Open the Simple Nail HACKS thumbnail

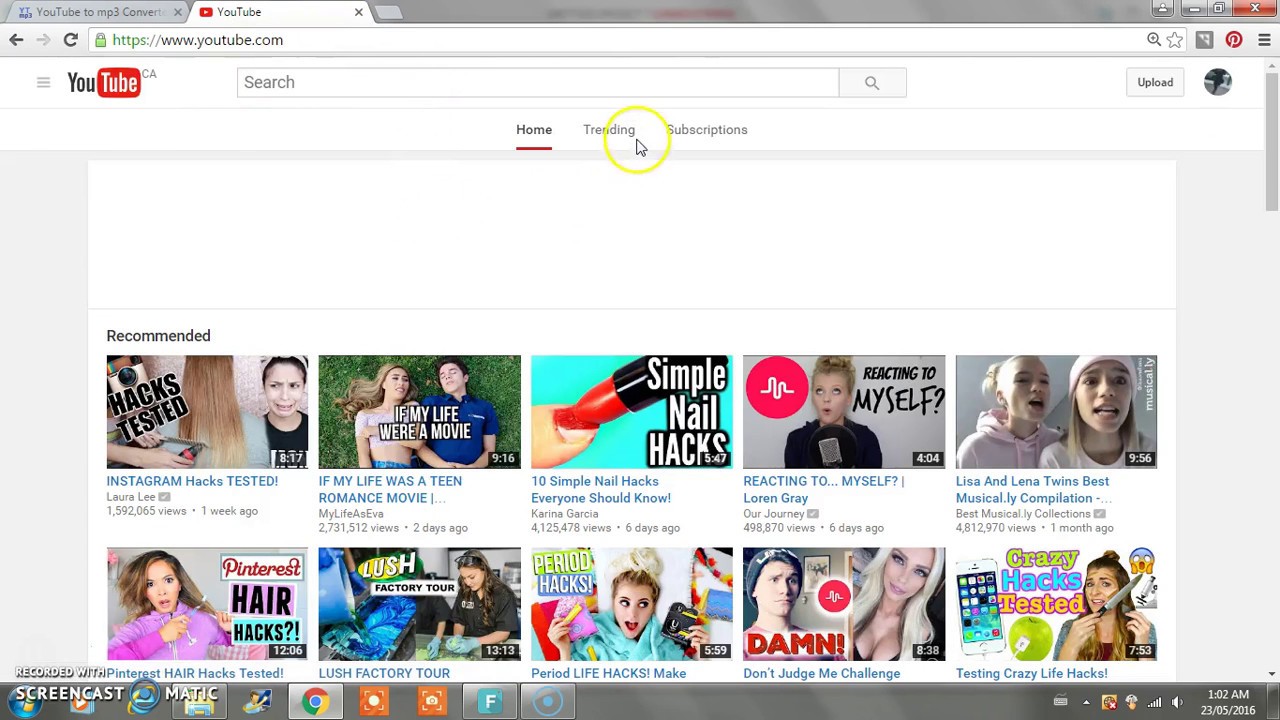(x=631, y=412)
